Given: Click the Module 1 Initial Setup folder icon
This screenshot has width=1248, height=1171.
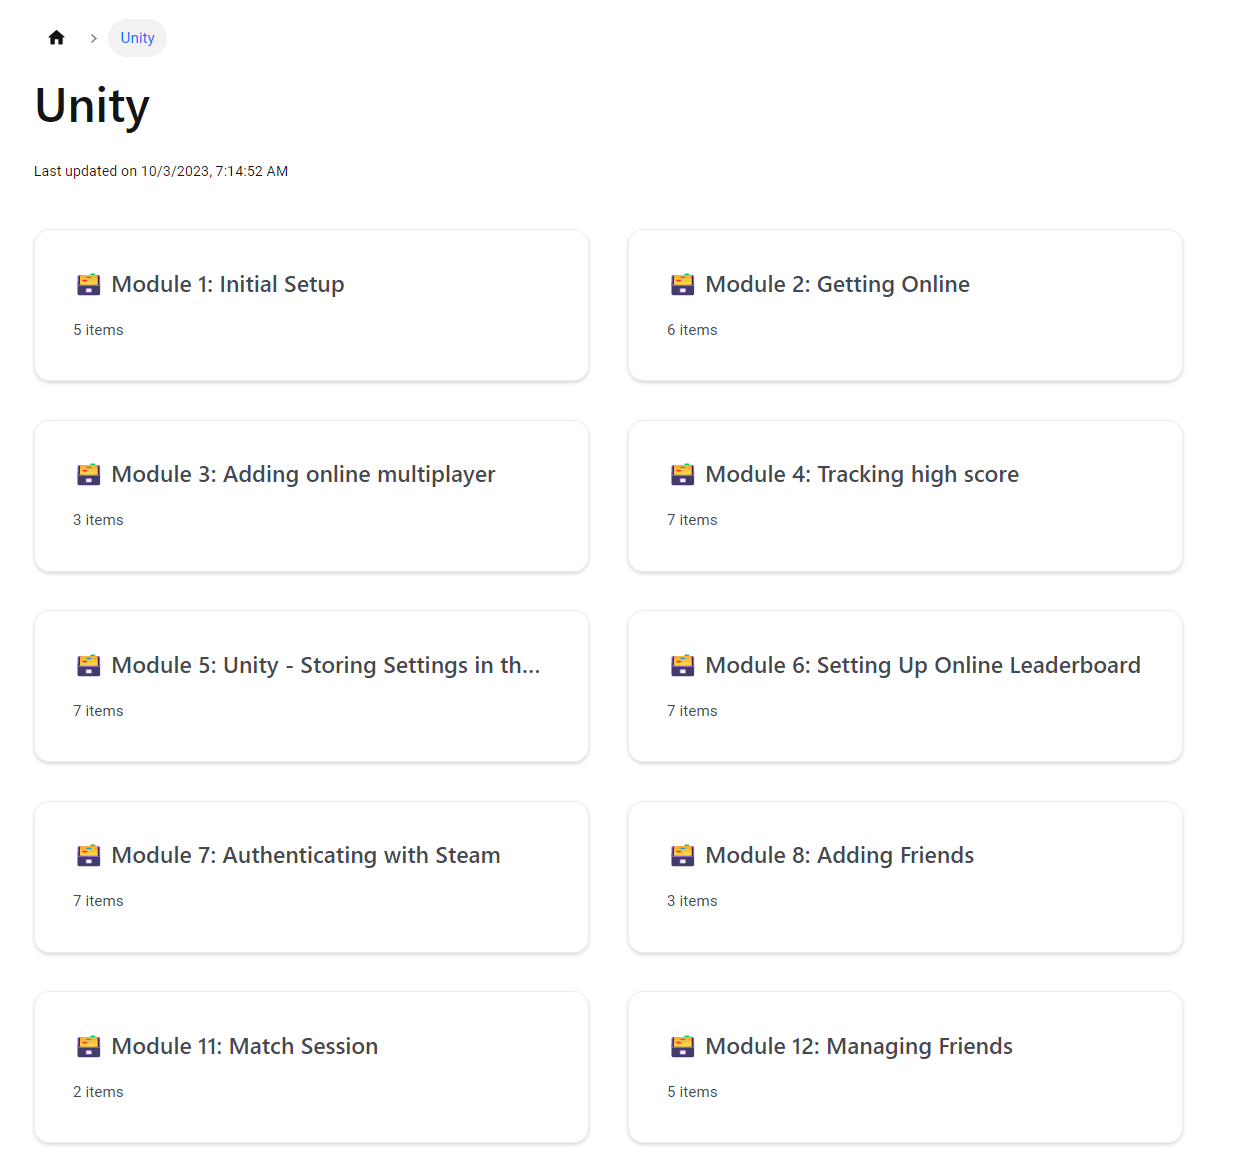Looking at the screenshot, I should coord(89,285).
